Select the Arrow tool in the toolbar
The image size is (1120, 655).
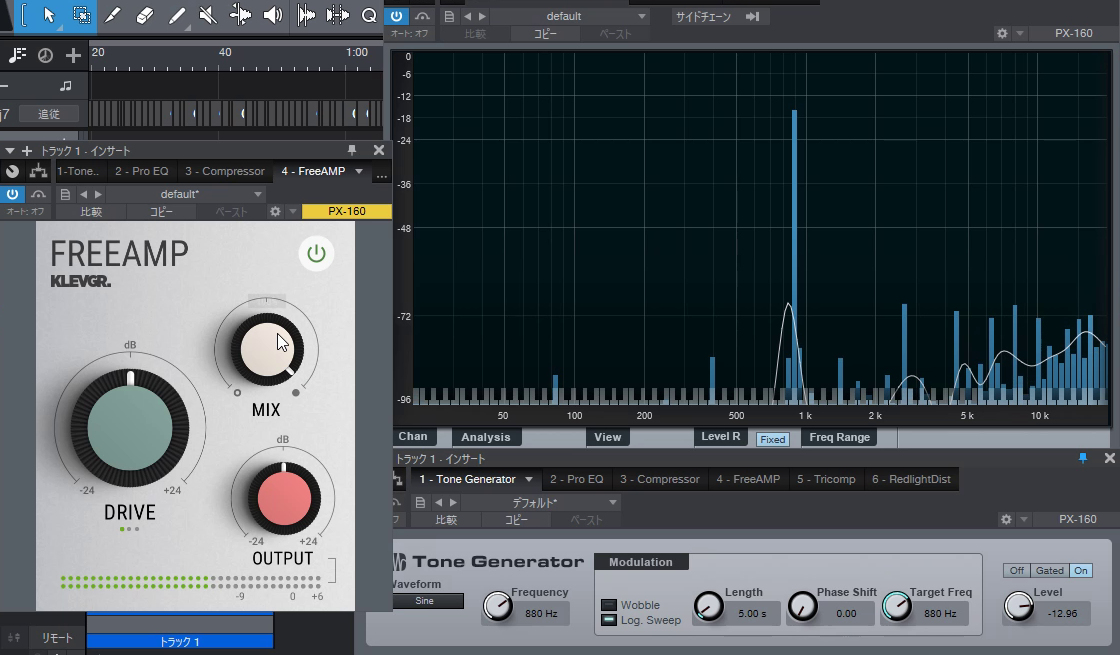[x=49, y=16]
